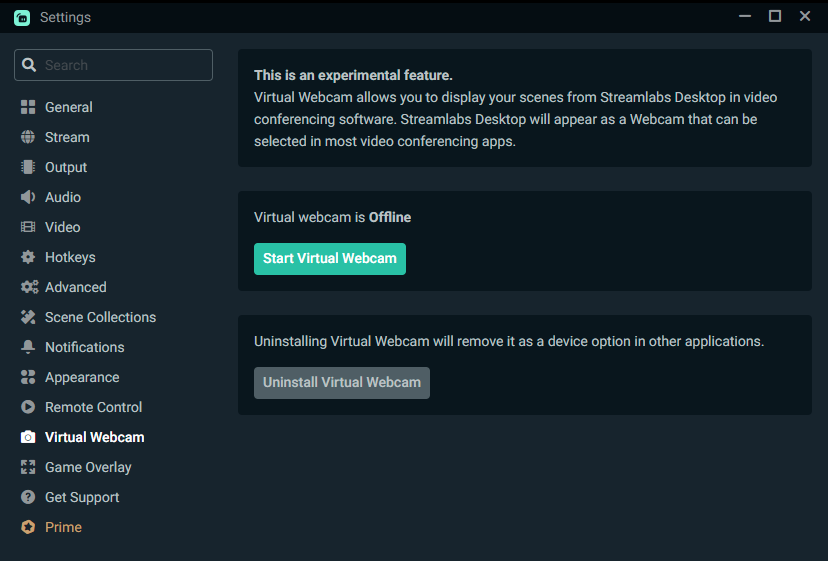The image size is (828, 561).
Task: Click the Get Support question mark icon
Action: pos(28,497)
